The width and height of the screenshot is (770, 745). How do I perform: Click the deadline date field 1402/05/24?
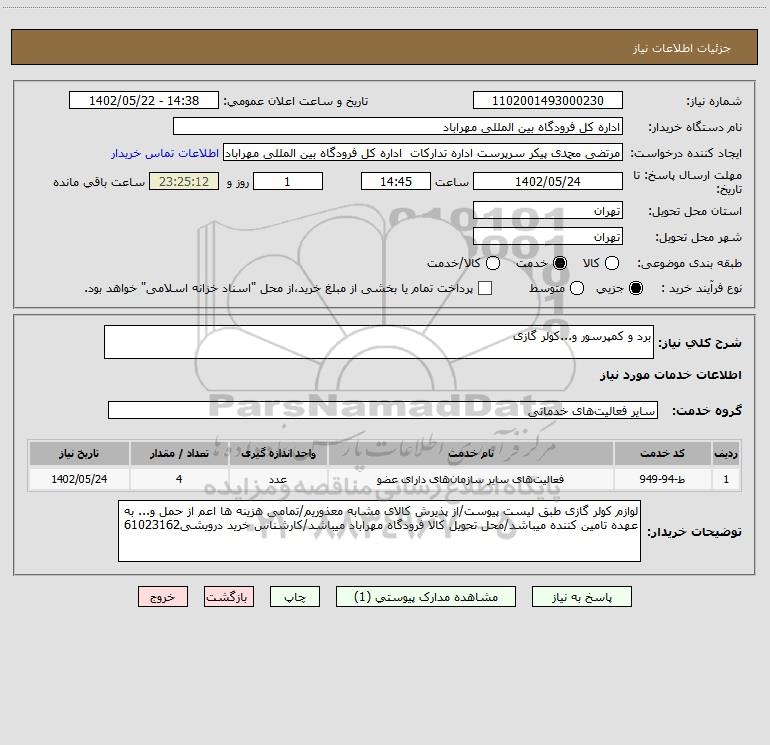[x=548, y=181]
